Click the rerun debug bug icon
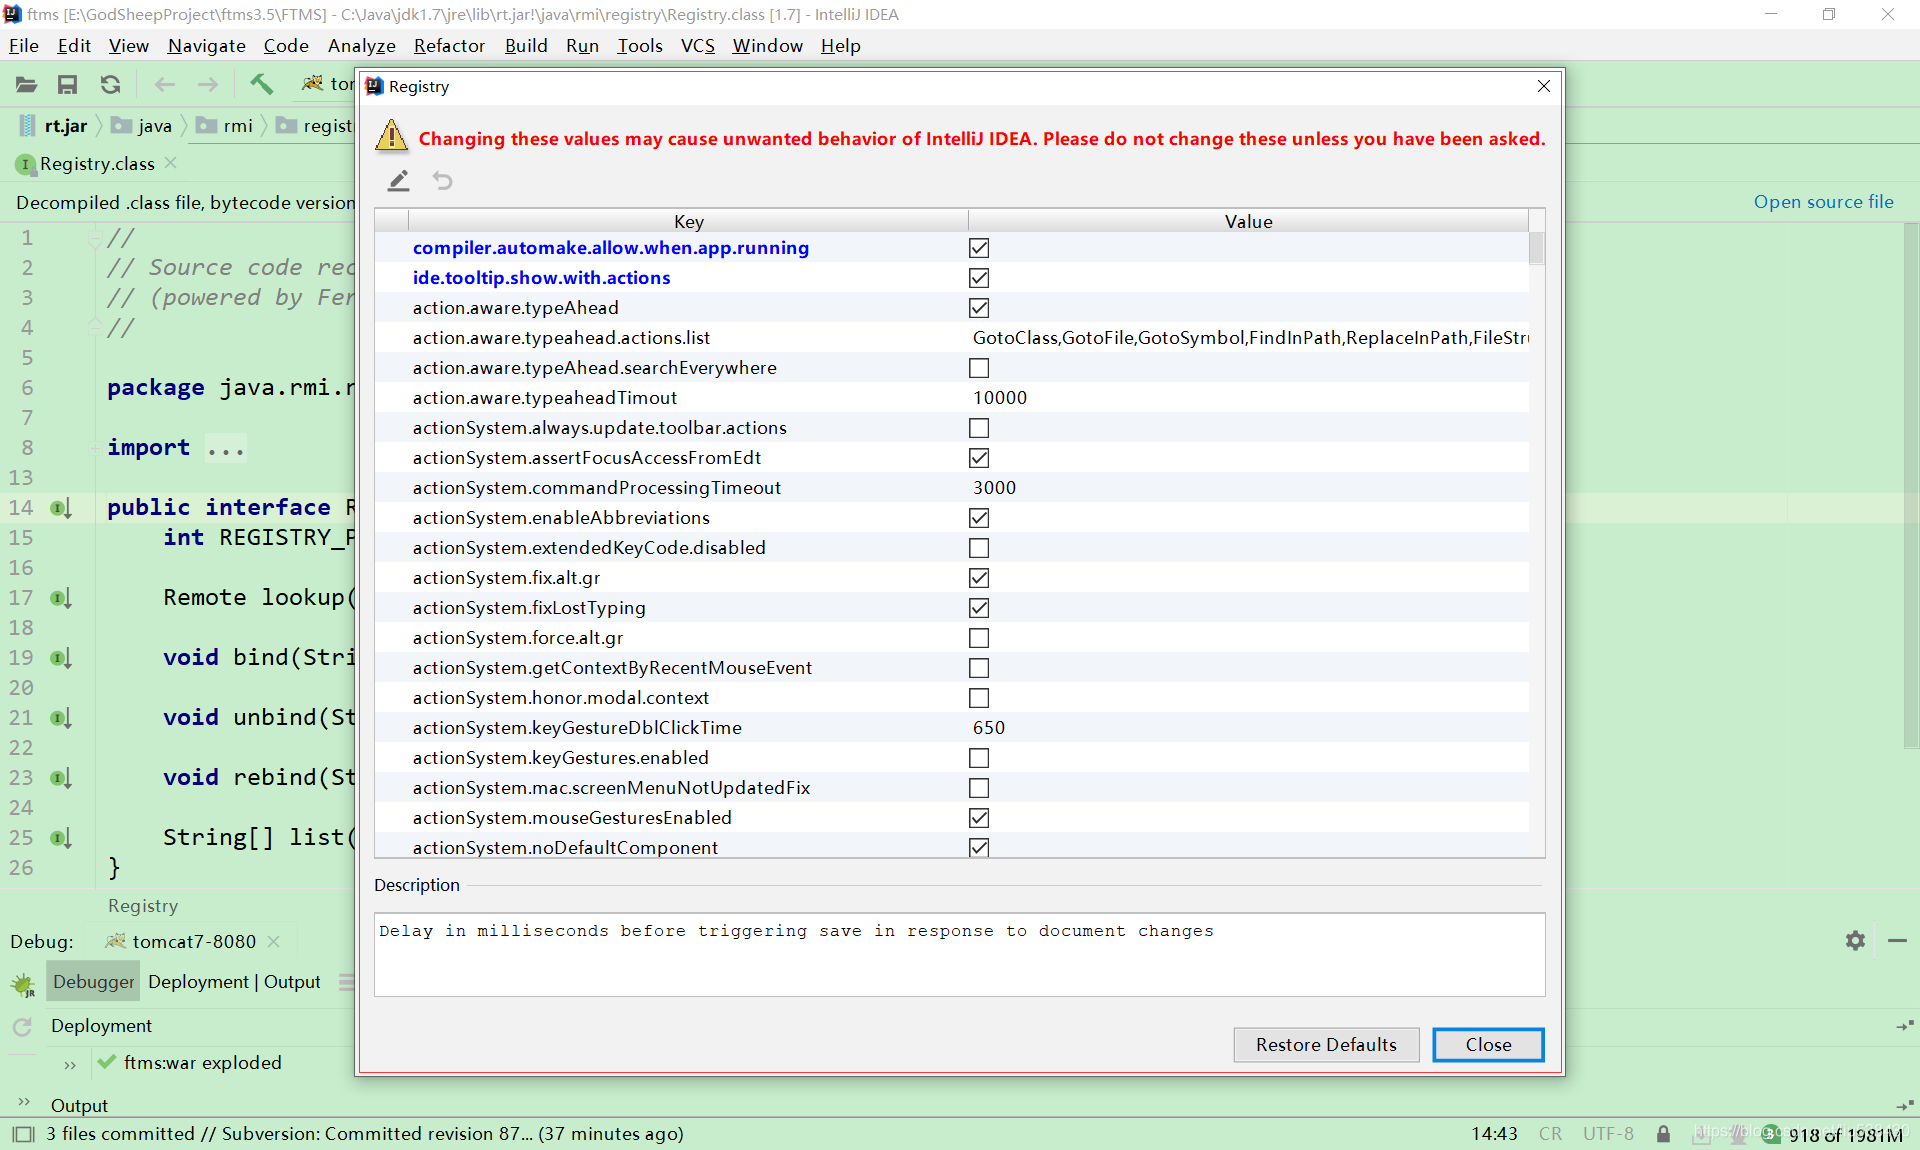Viewport: 1920px width, 1150px height. [x=23, y=985]
